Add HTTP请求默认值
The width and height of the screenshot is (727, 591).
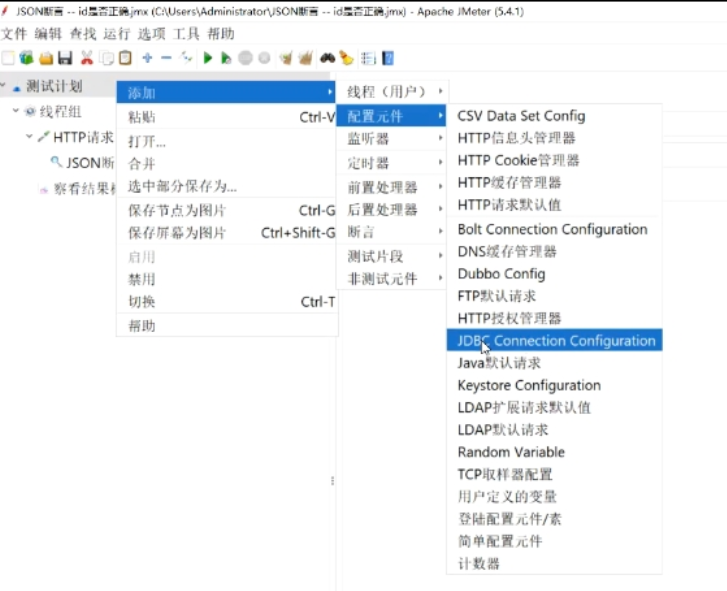pyautogui.click(x=554, y=205)
